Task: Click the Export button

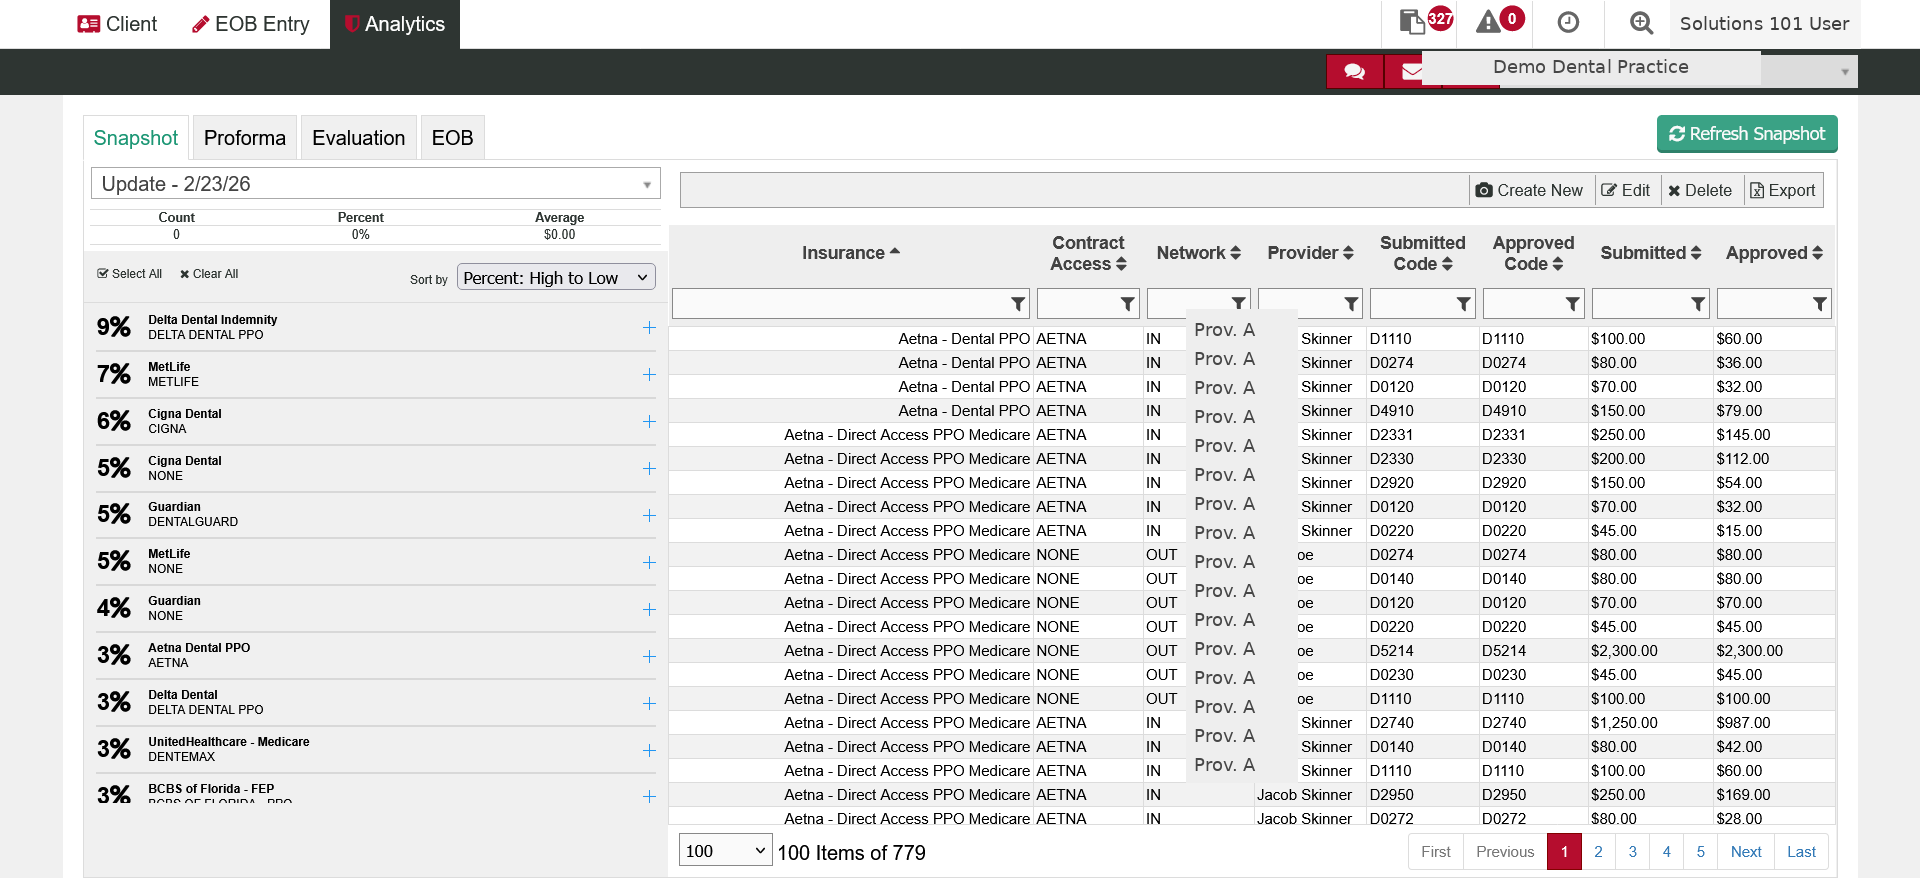Action: [1783, 190]
